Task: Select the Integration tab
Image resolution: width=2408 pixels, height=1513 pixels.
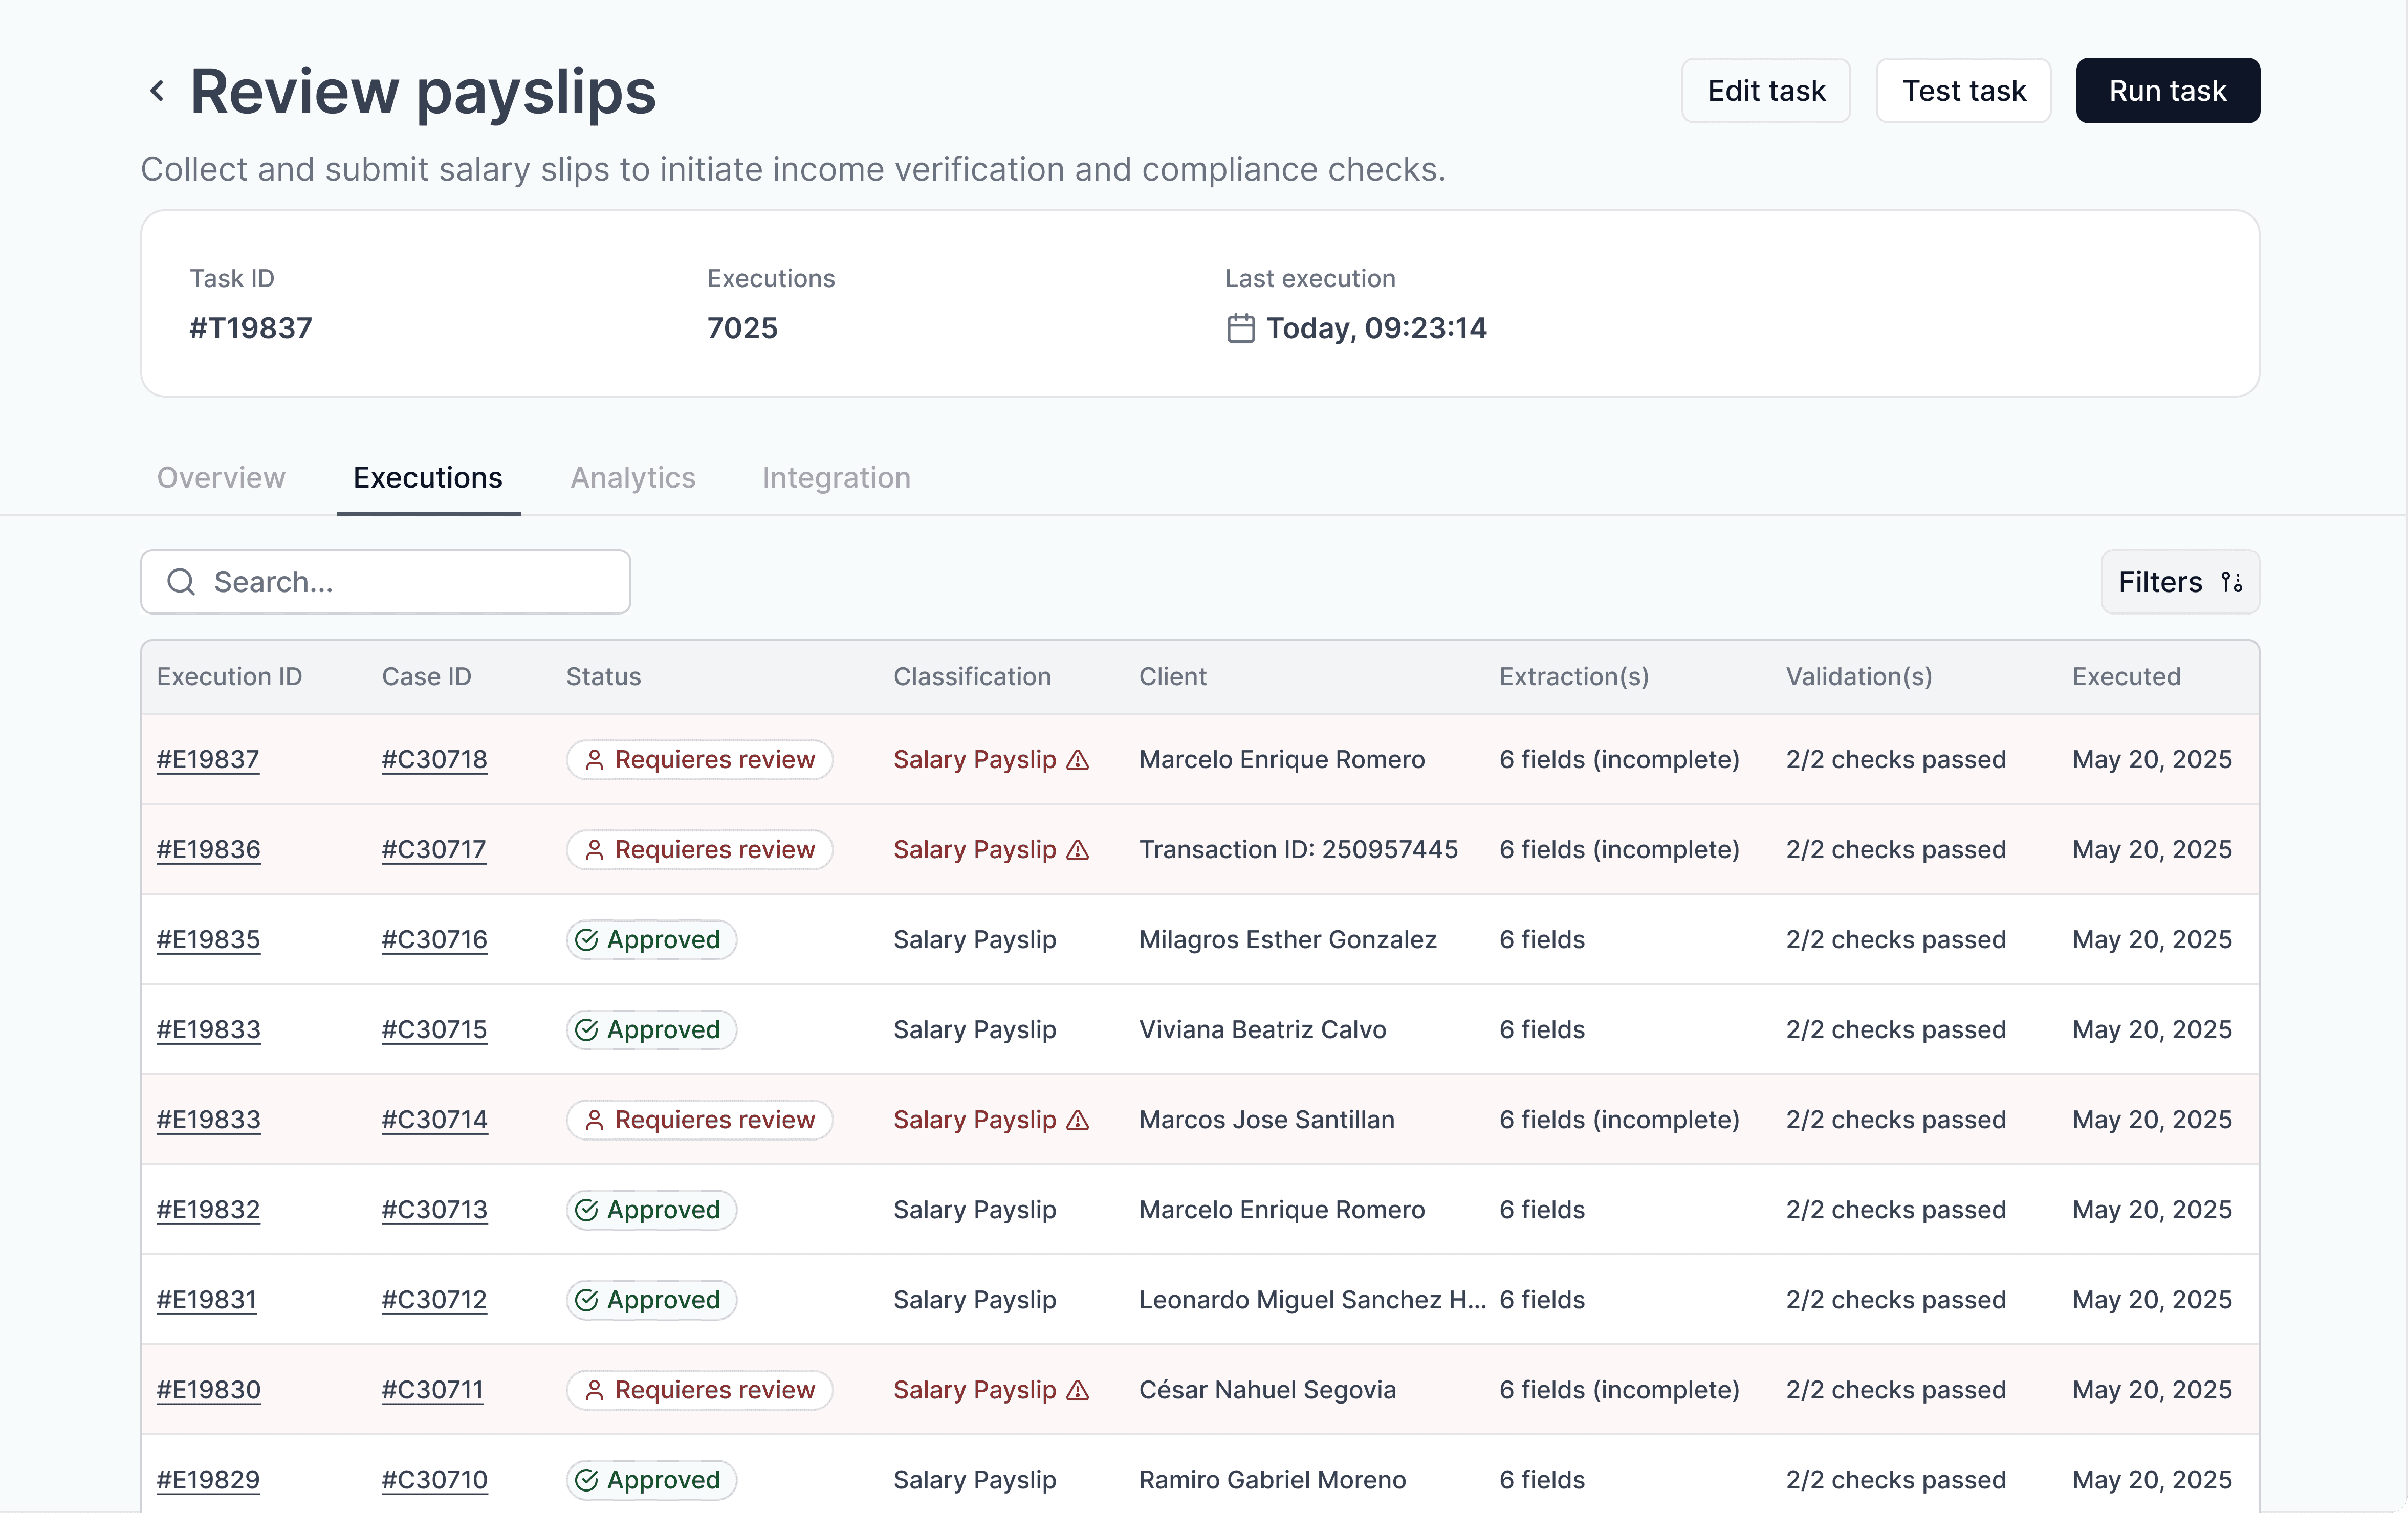Action: [x=836, y=477]
